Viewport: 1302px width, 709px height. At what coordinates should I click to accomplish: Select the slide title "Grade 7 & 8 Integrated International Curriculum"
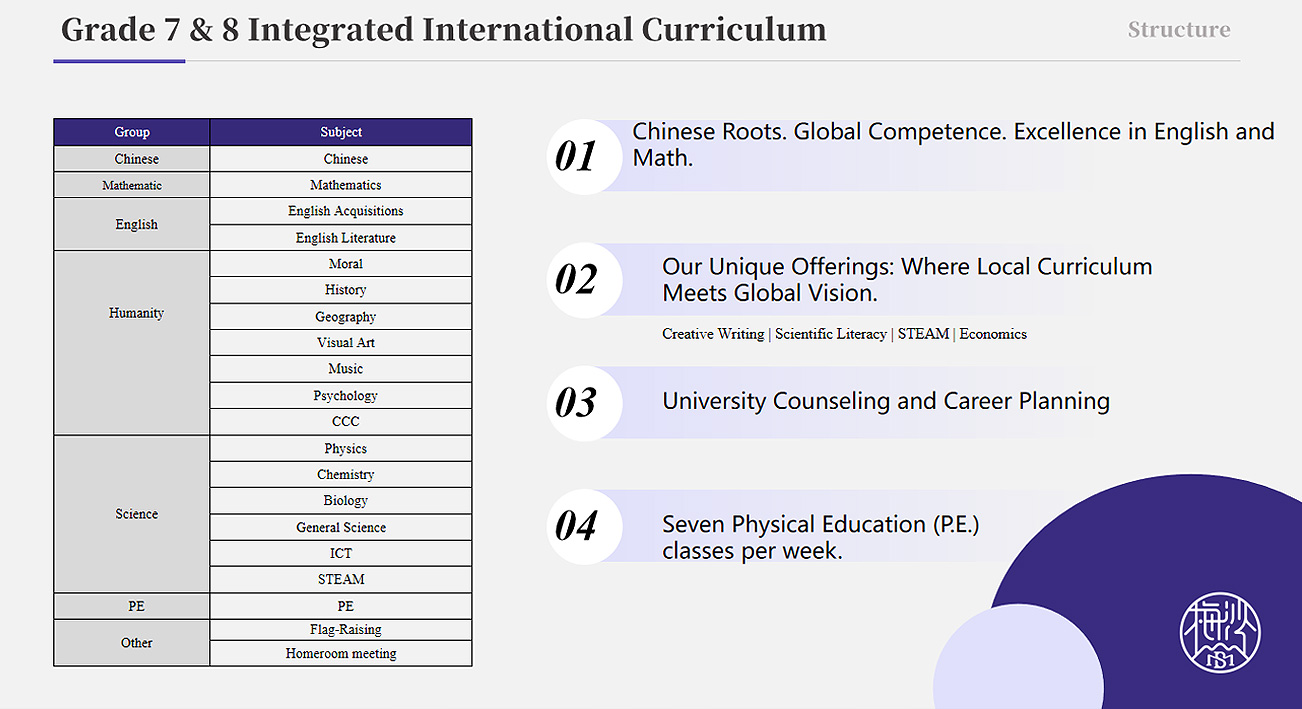(x=444, y=29)
